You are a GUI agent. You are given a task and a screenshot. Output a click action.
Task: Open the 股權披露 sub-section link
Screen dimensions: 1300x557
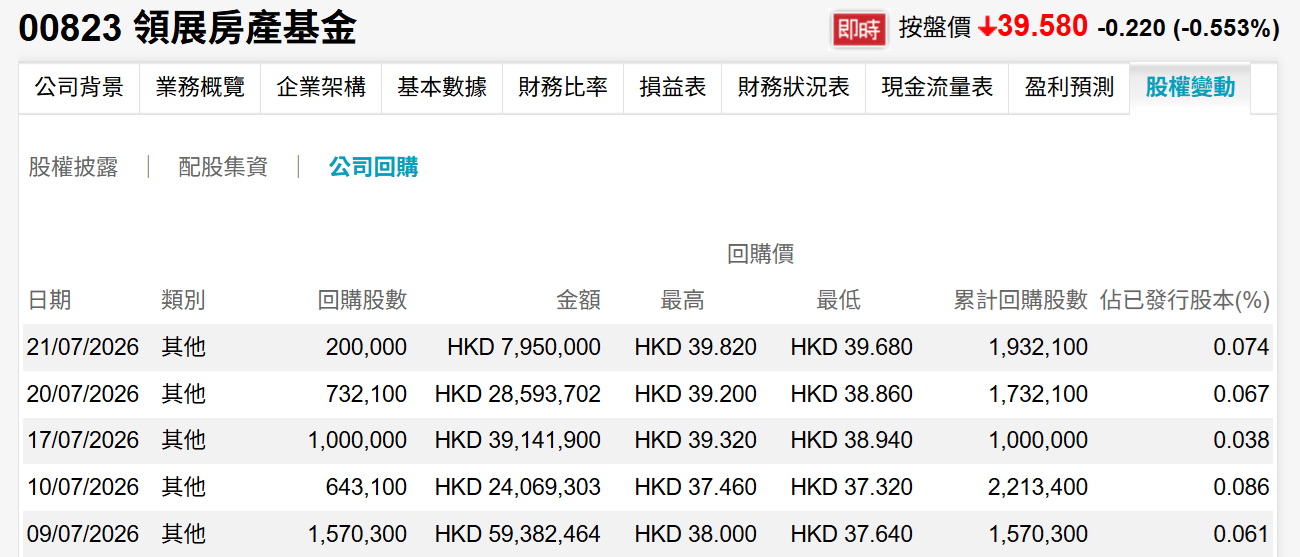[73, 167]
